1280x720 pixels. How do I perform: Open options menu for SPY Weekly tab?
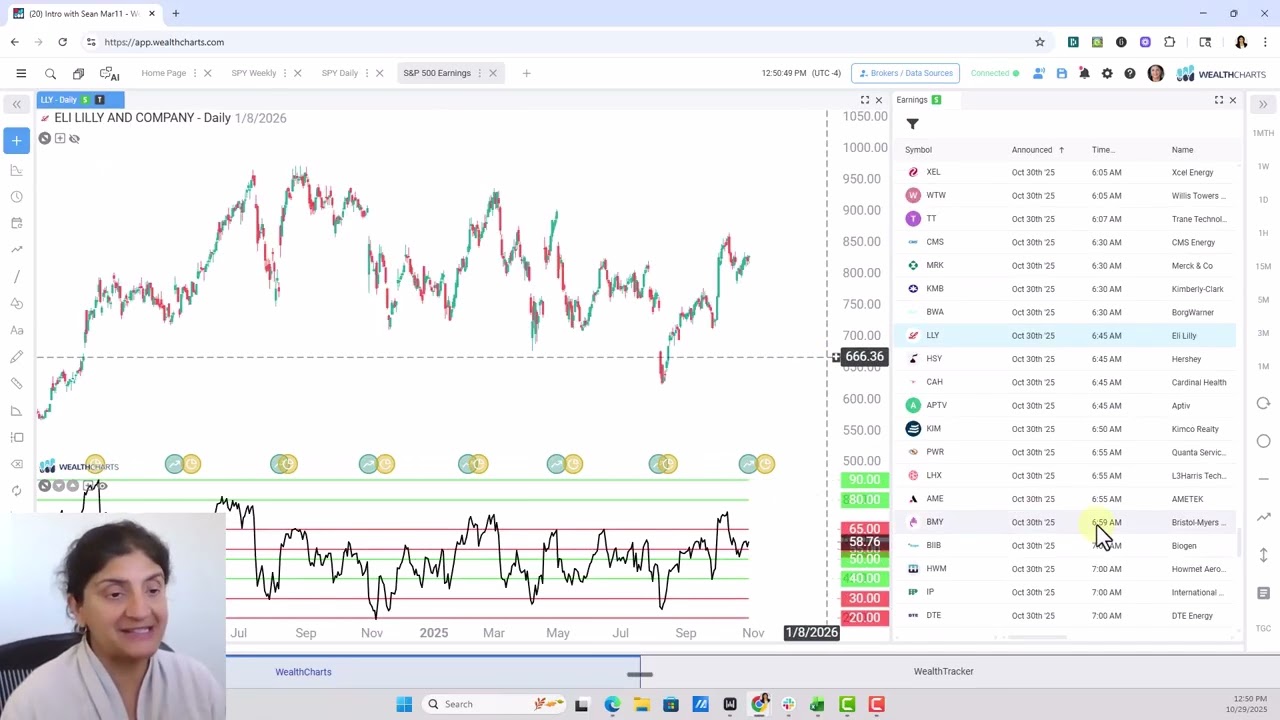[x=285, y=73]
